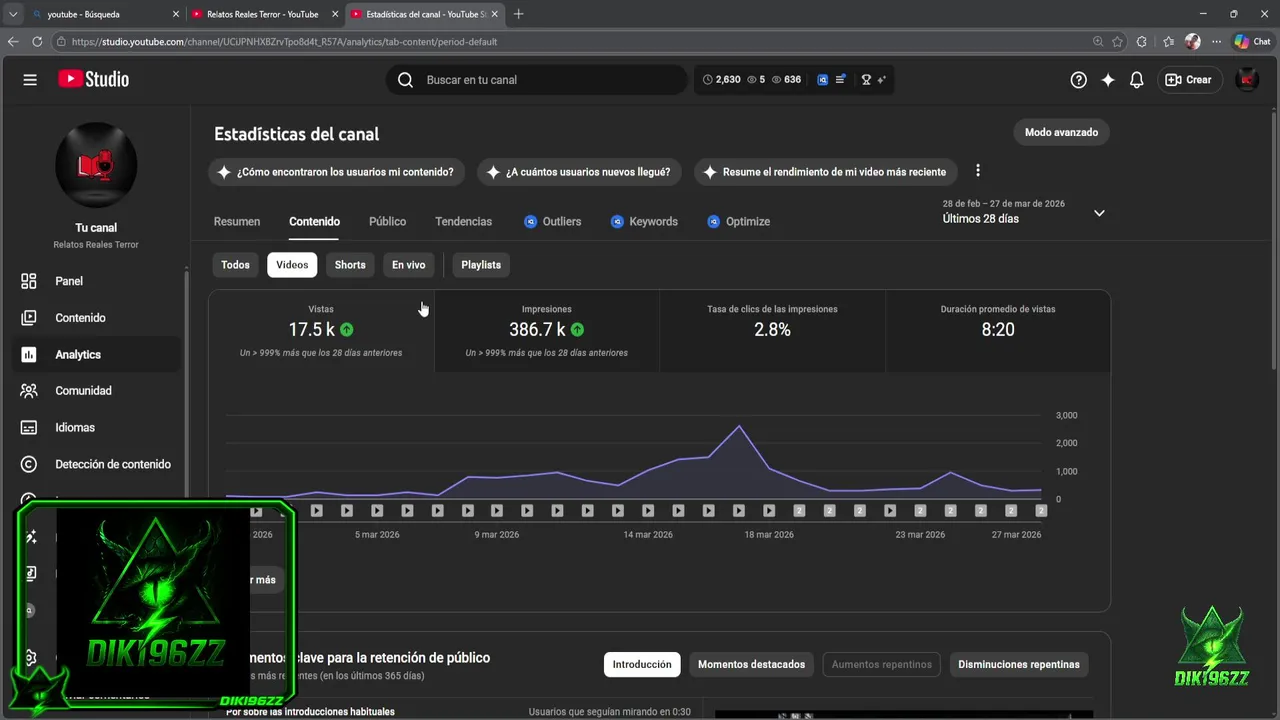Viewport: 1280px width, 720px height.
Task: Click '¿Cómo encontraron los usuarios mi contenido?' suggestion
Action: click(336, 172)
